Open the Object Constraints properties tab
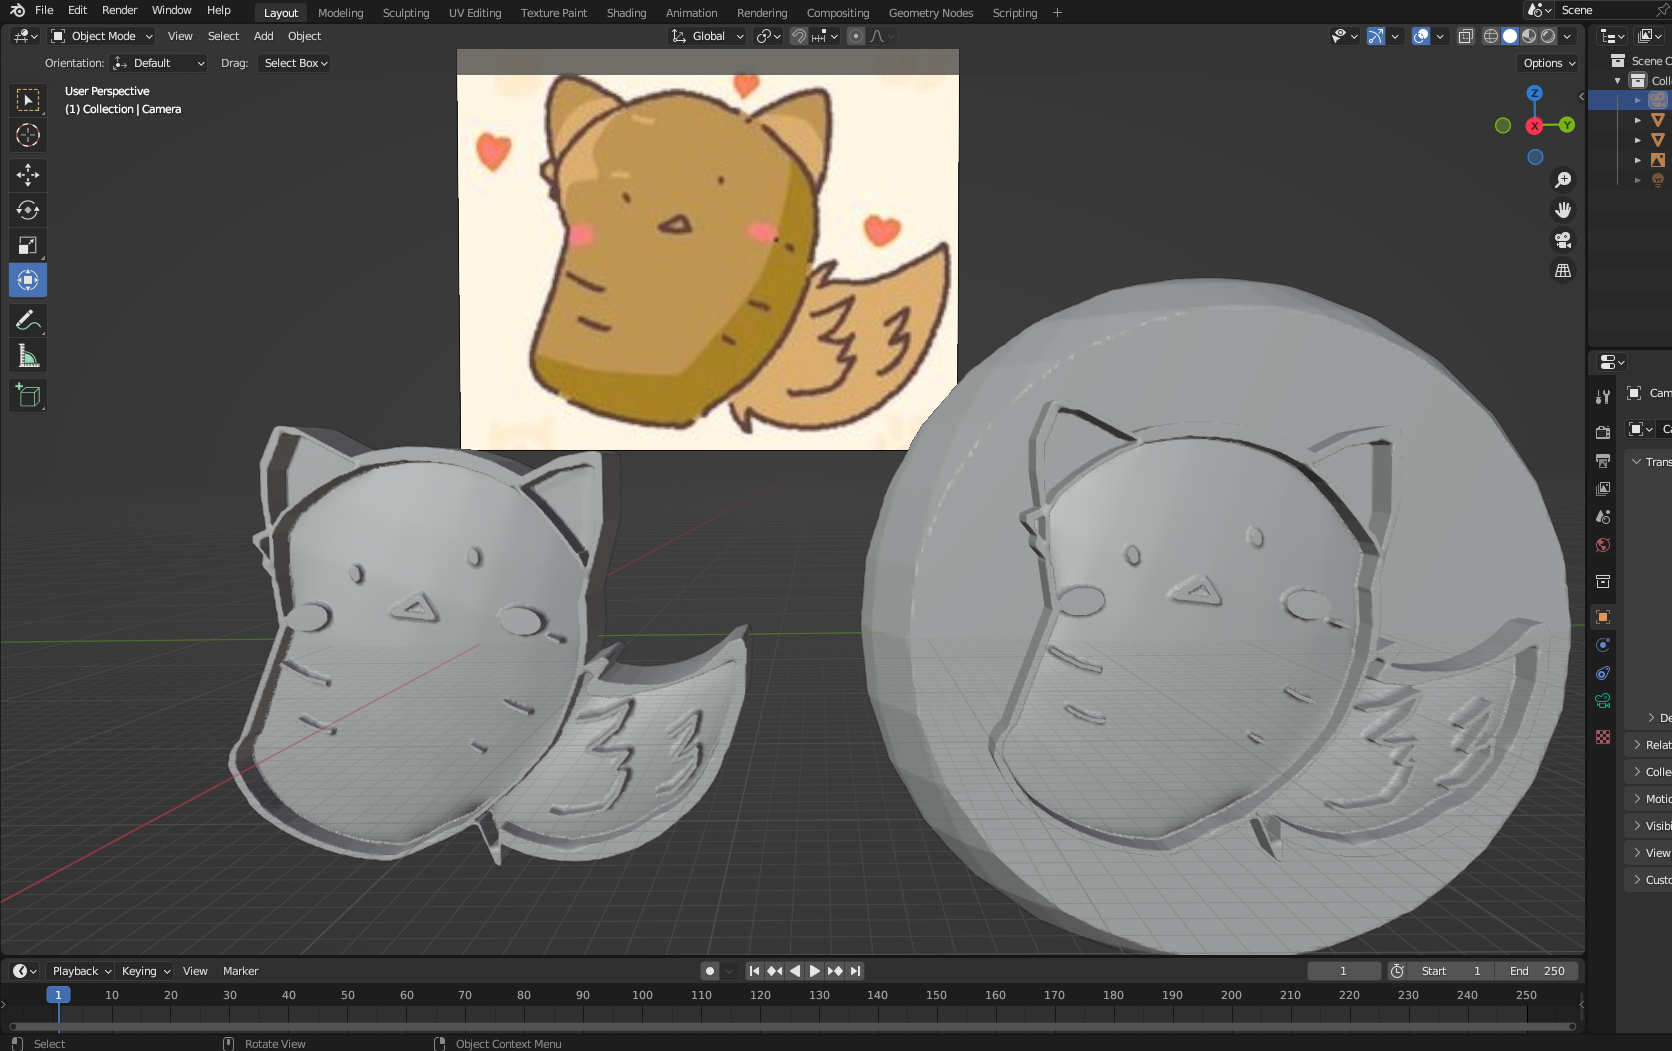 tap(1603, 673)
